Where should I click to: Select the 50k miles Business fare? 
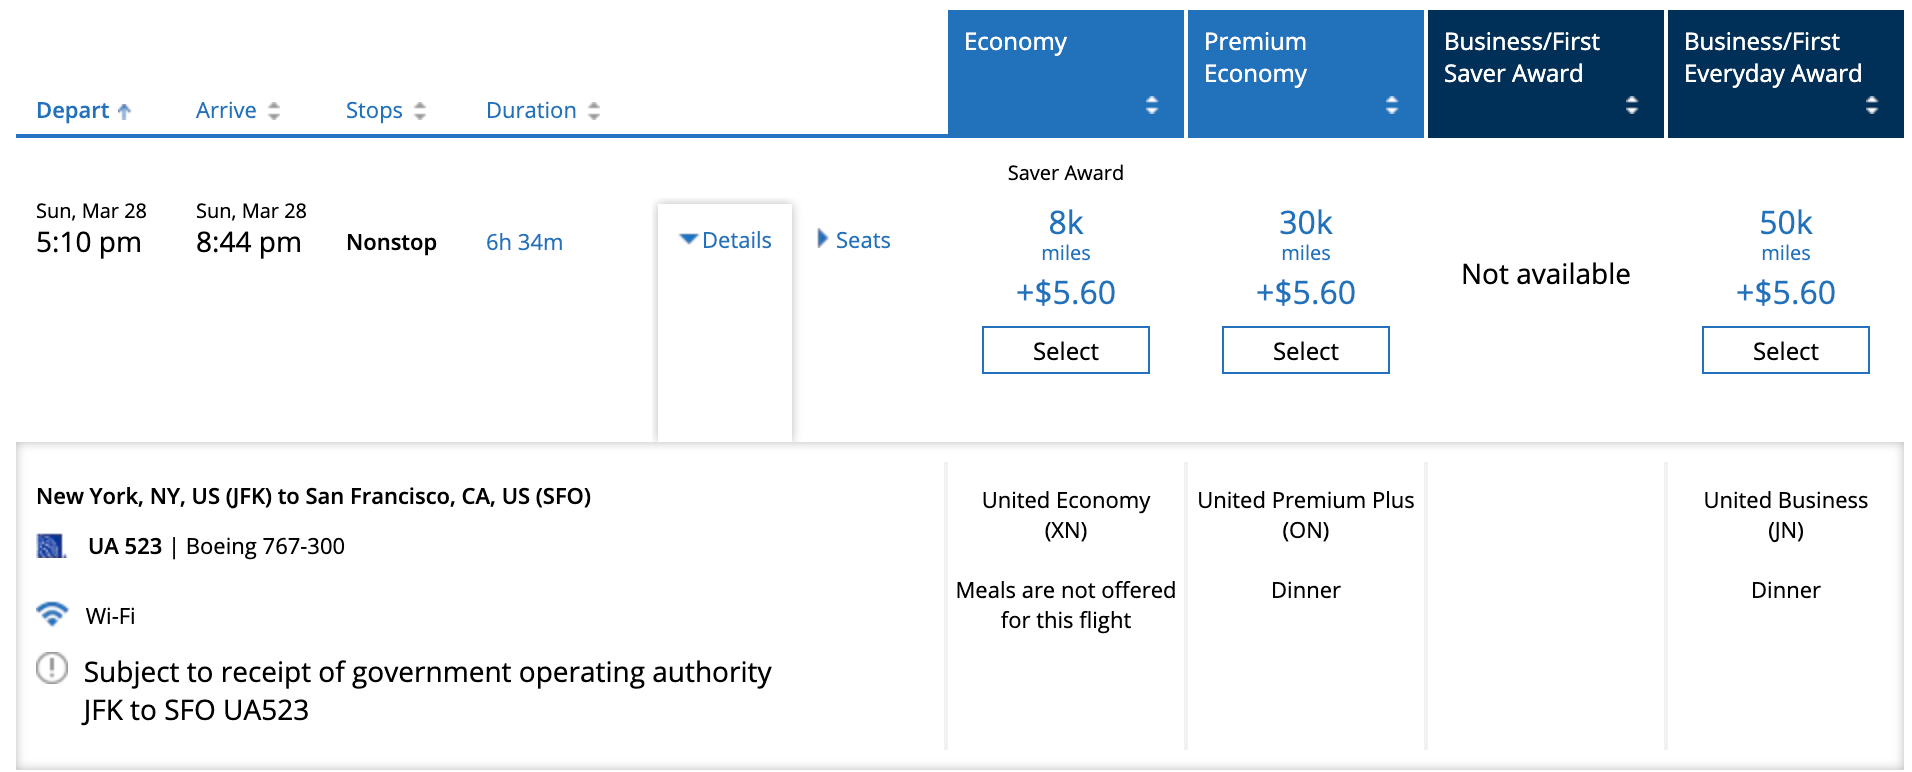[1786, 350]
